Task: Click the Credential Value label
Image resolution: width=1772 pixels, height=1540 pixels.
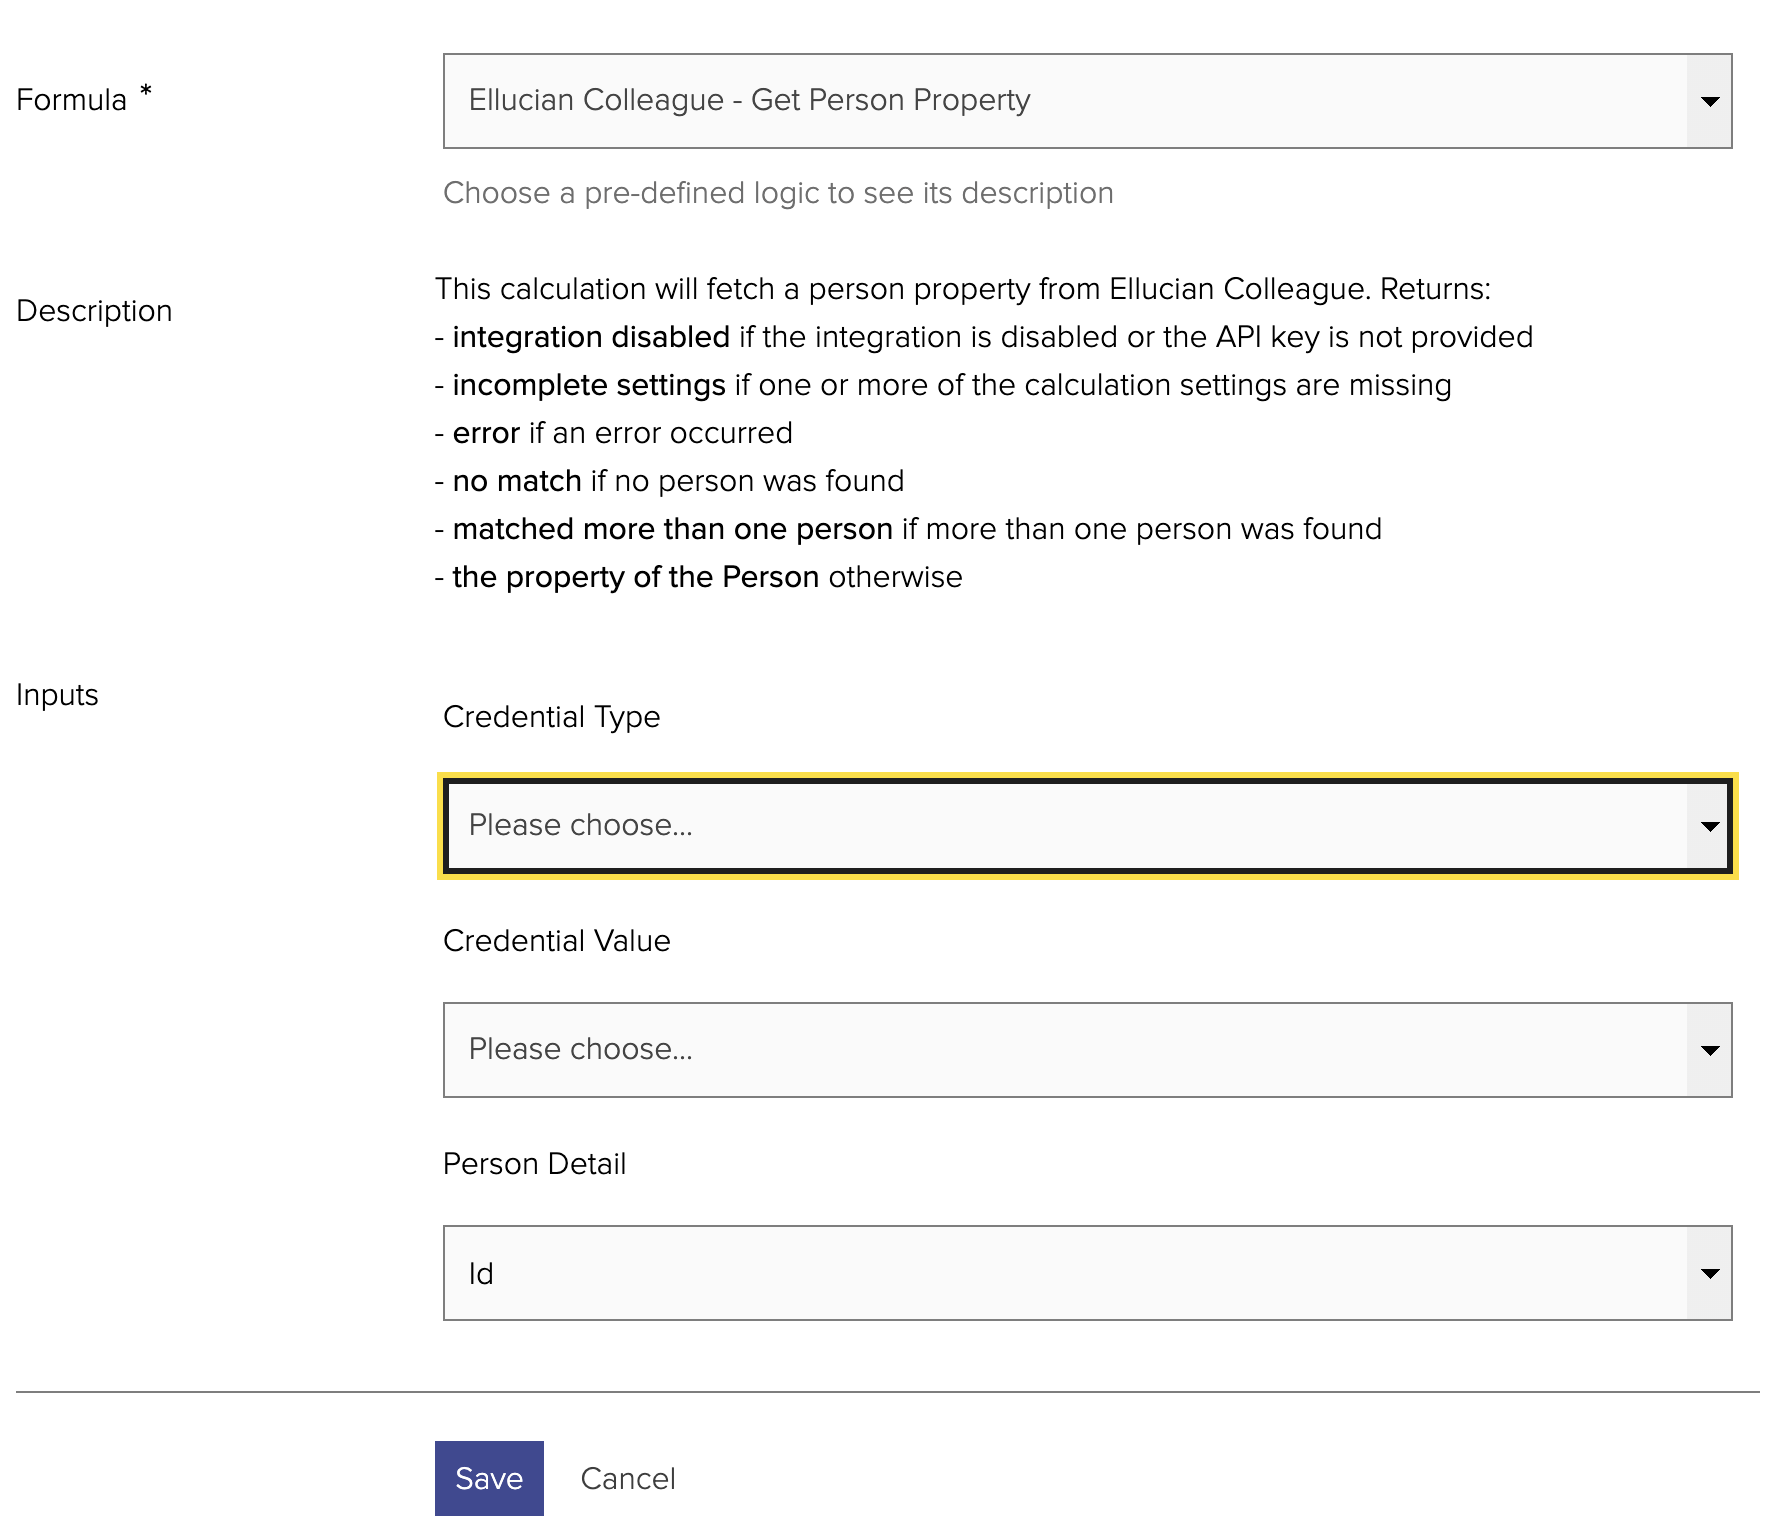Action: (557, 941)
